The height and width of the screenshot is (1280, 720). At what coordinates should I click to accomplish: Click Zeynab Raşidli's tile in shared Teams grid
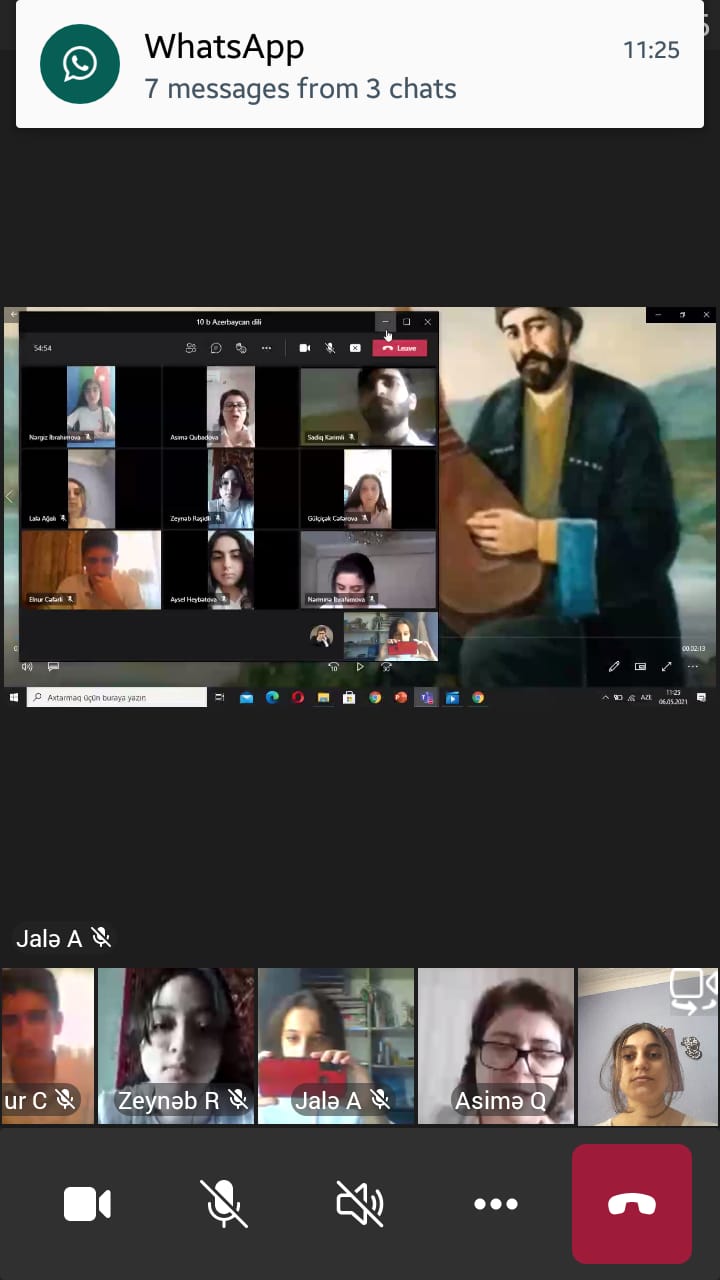point(230,489)
